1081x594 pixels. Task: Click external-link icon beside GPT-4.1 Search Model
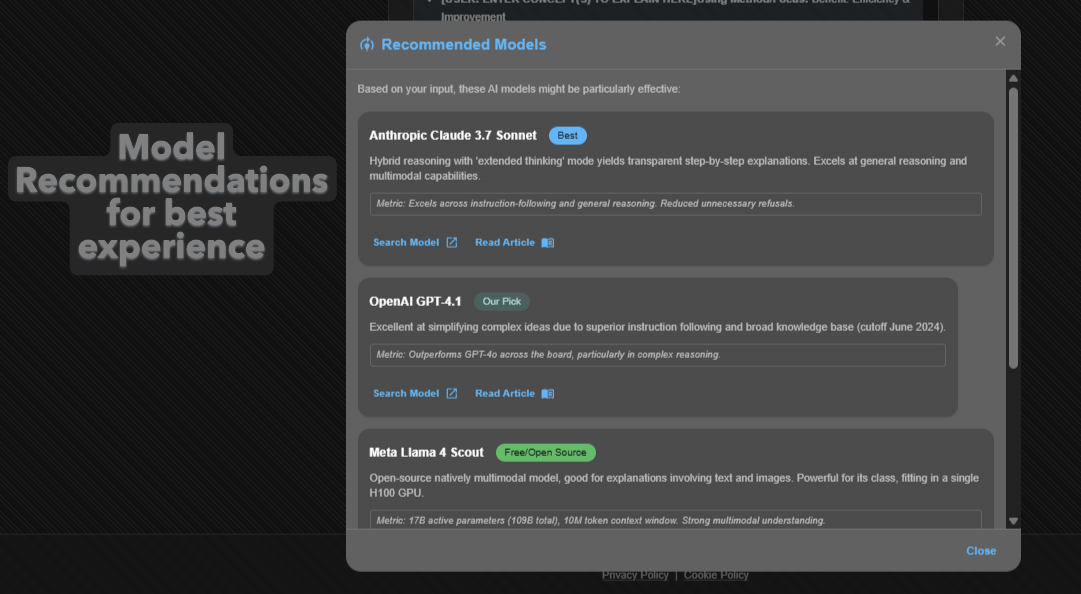coord(452,393)
